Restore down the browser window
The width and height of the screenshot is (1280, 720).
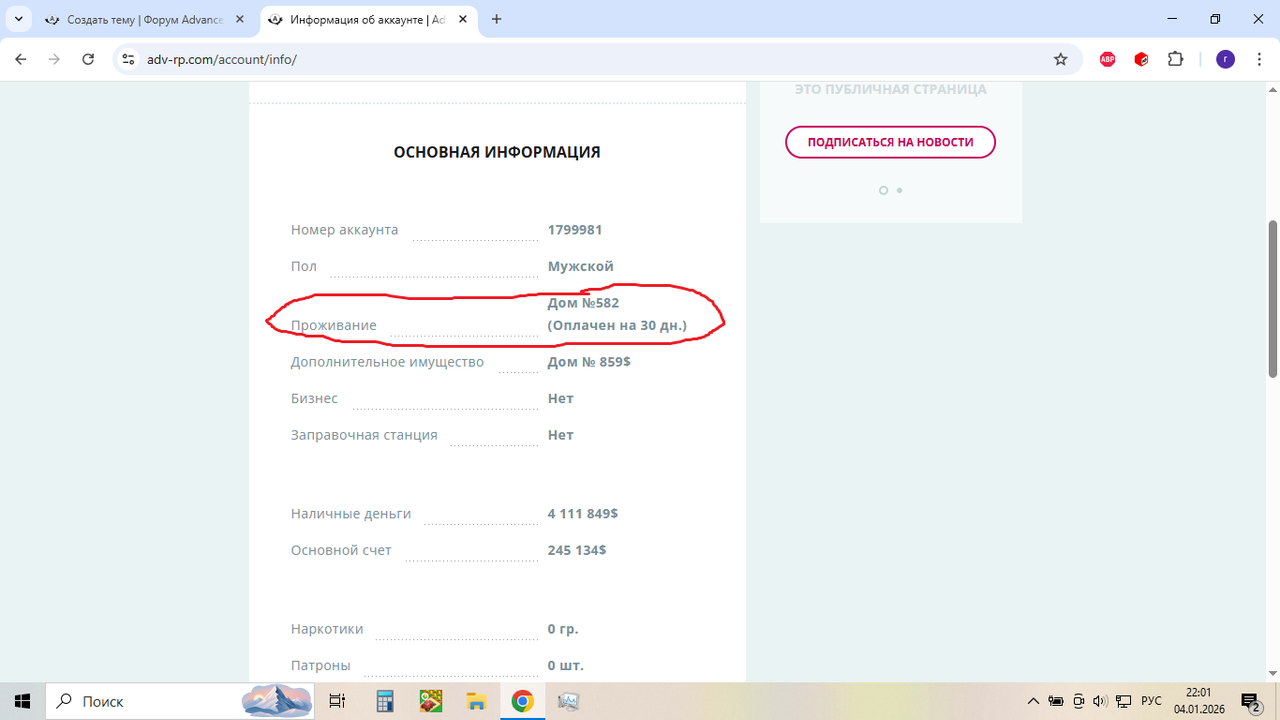(1215, 19)
